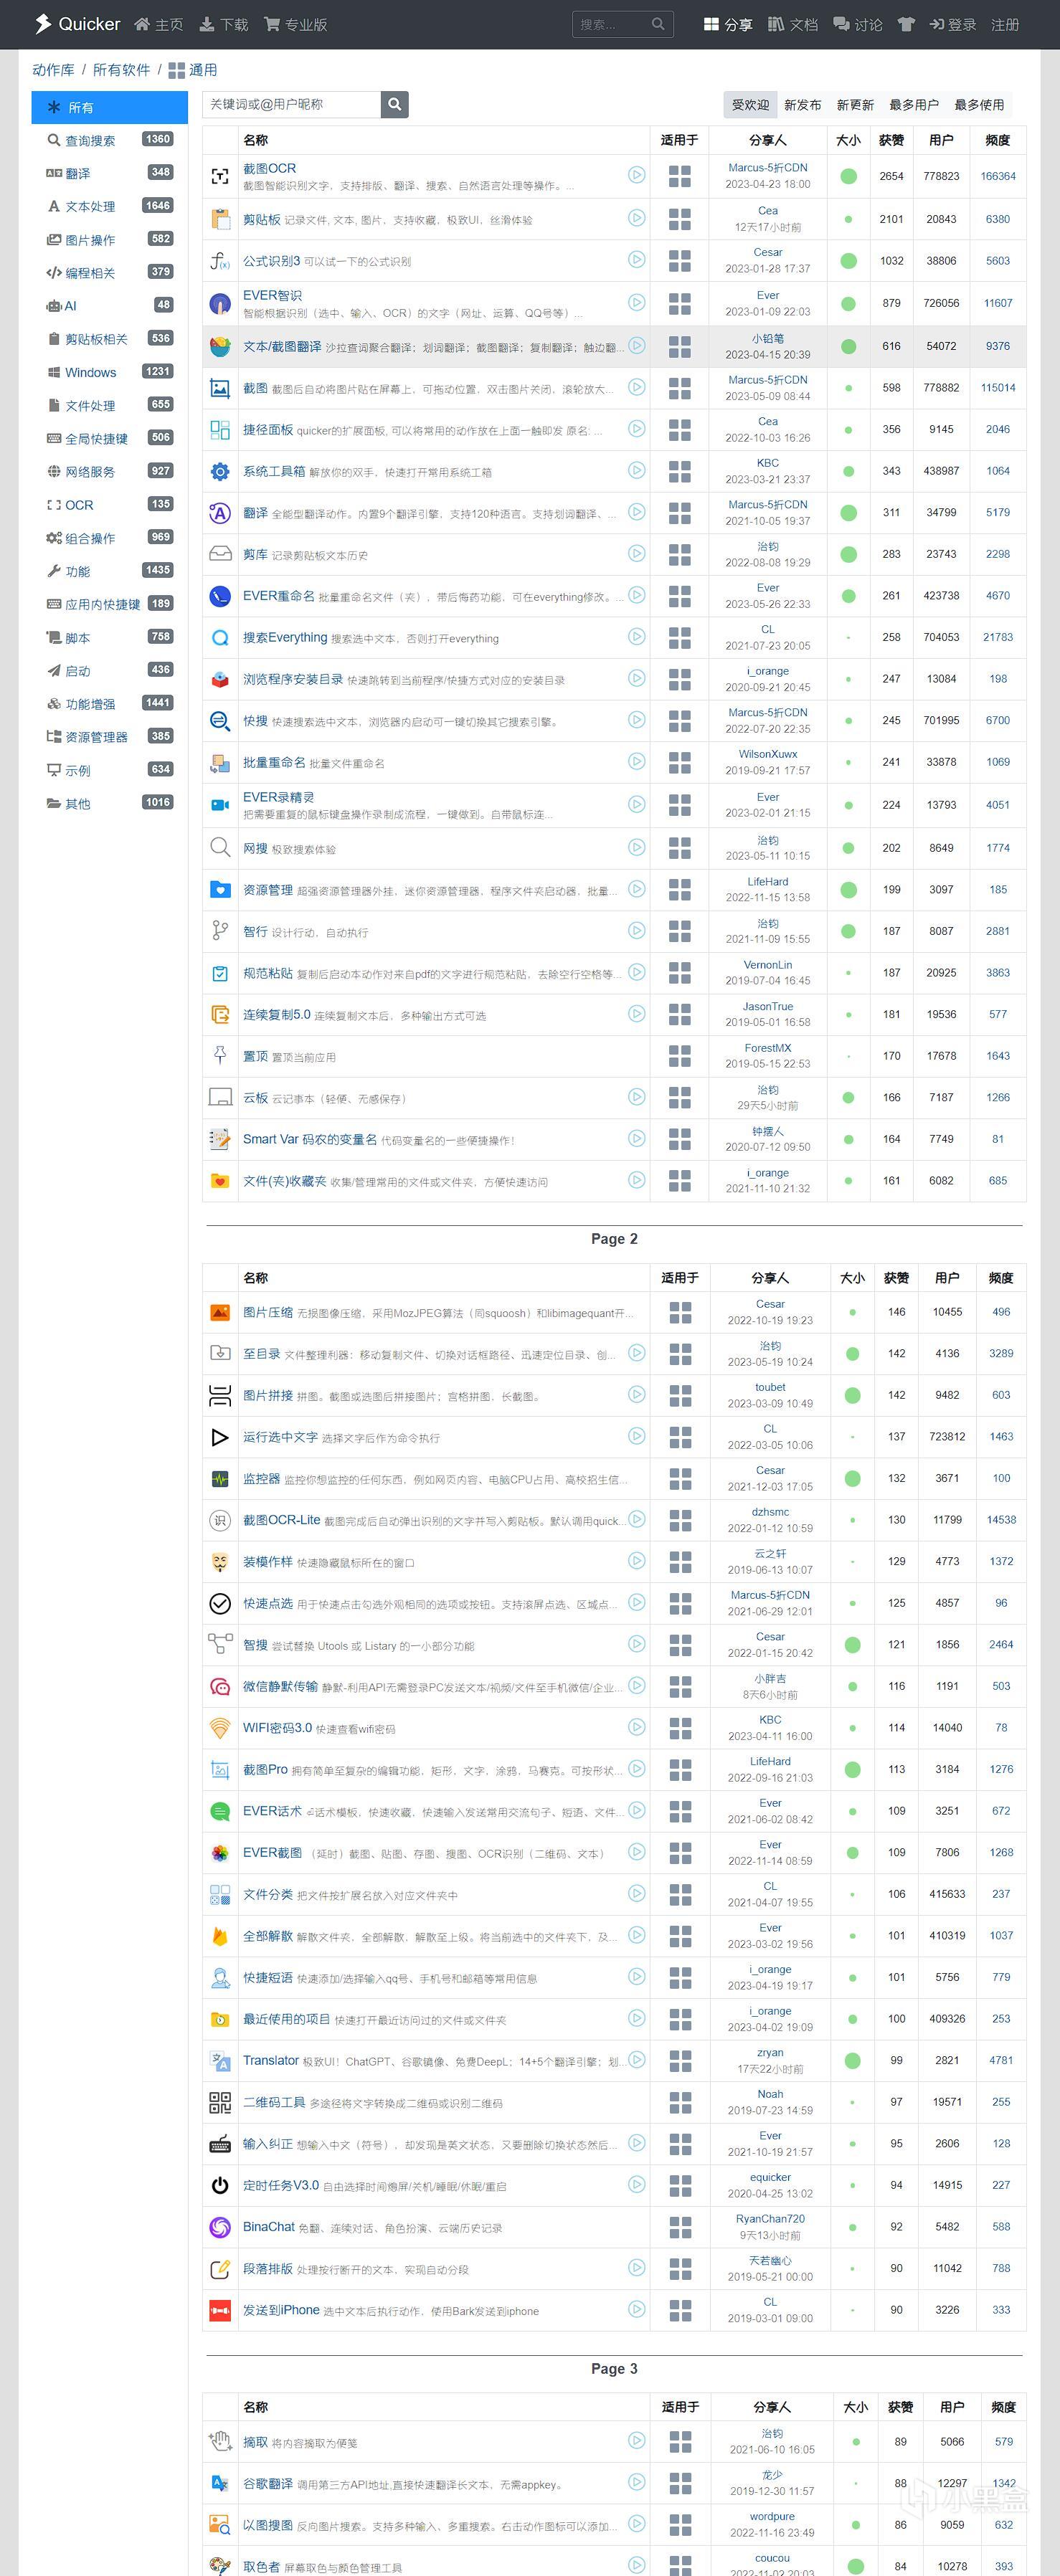
Task: Open the 主页 navigation item
Action: [159, 24]
